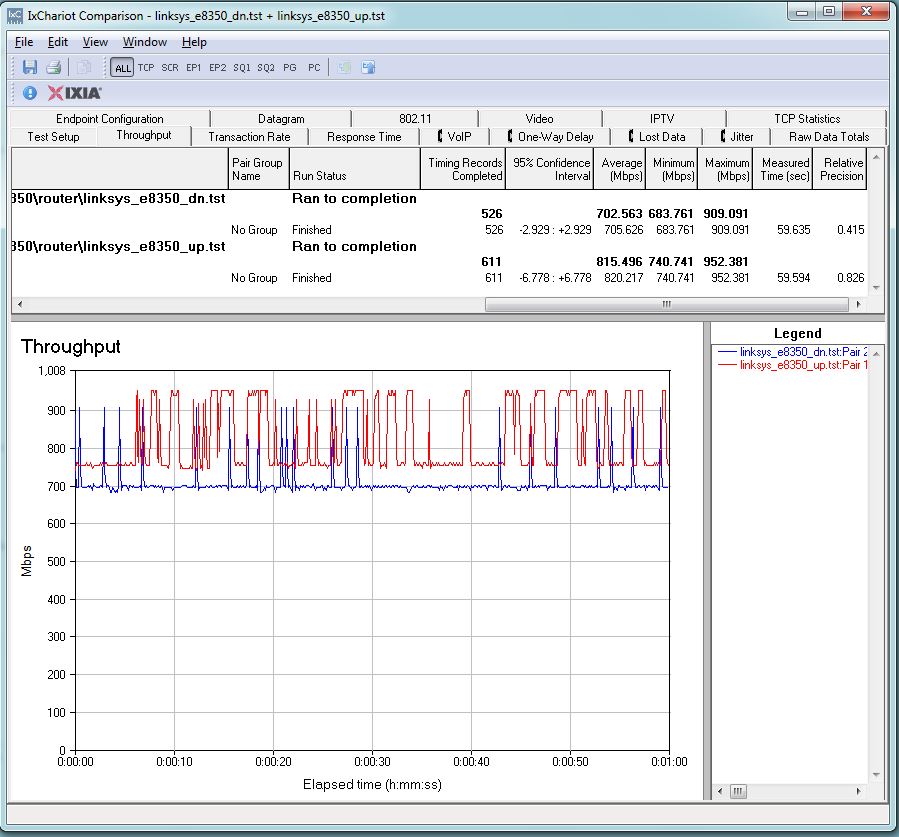Open the File menu
899x837 pixels.
(24, 42)
